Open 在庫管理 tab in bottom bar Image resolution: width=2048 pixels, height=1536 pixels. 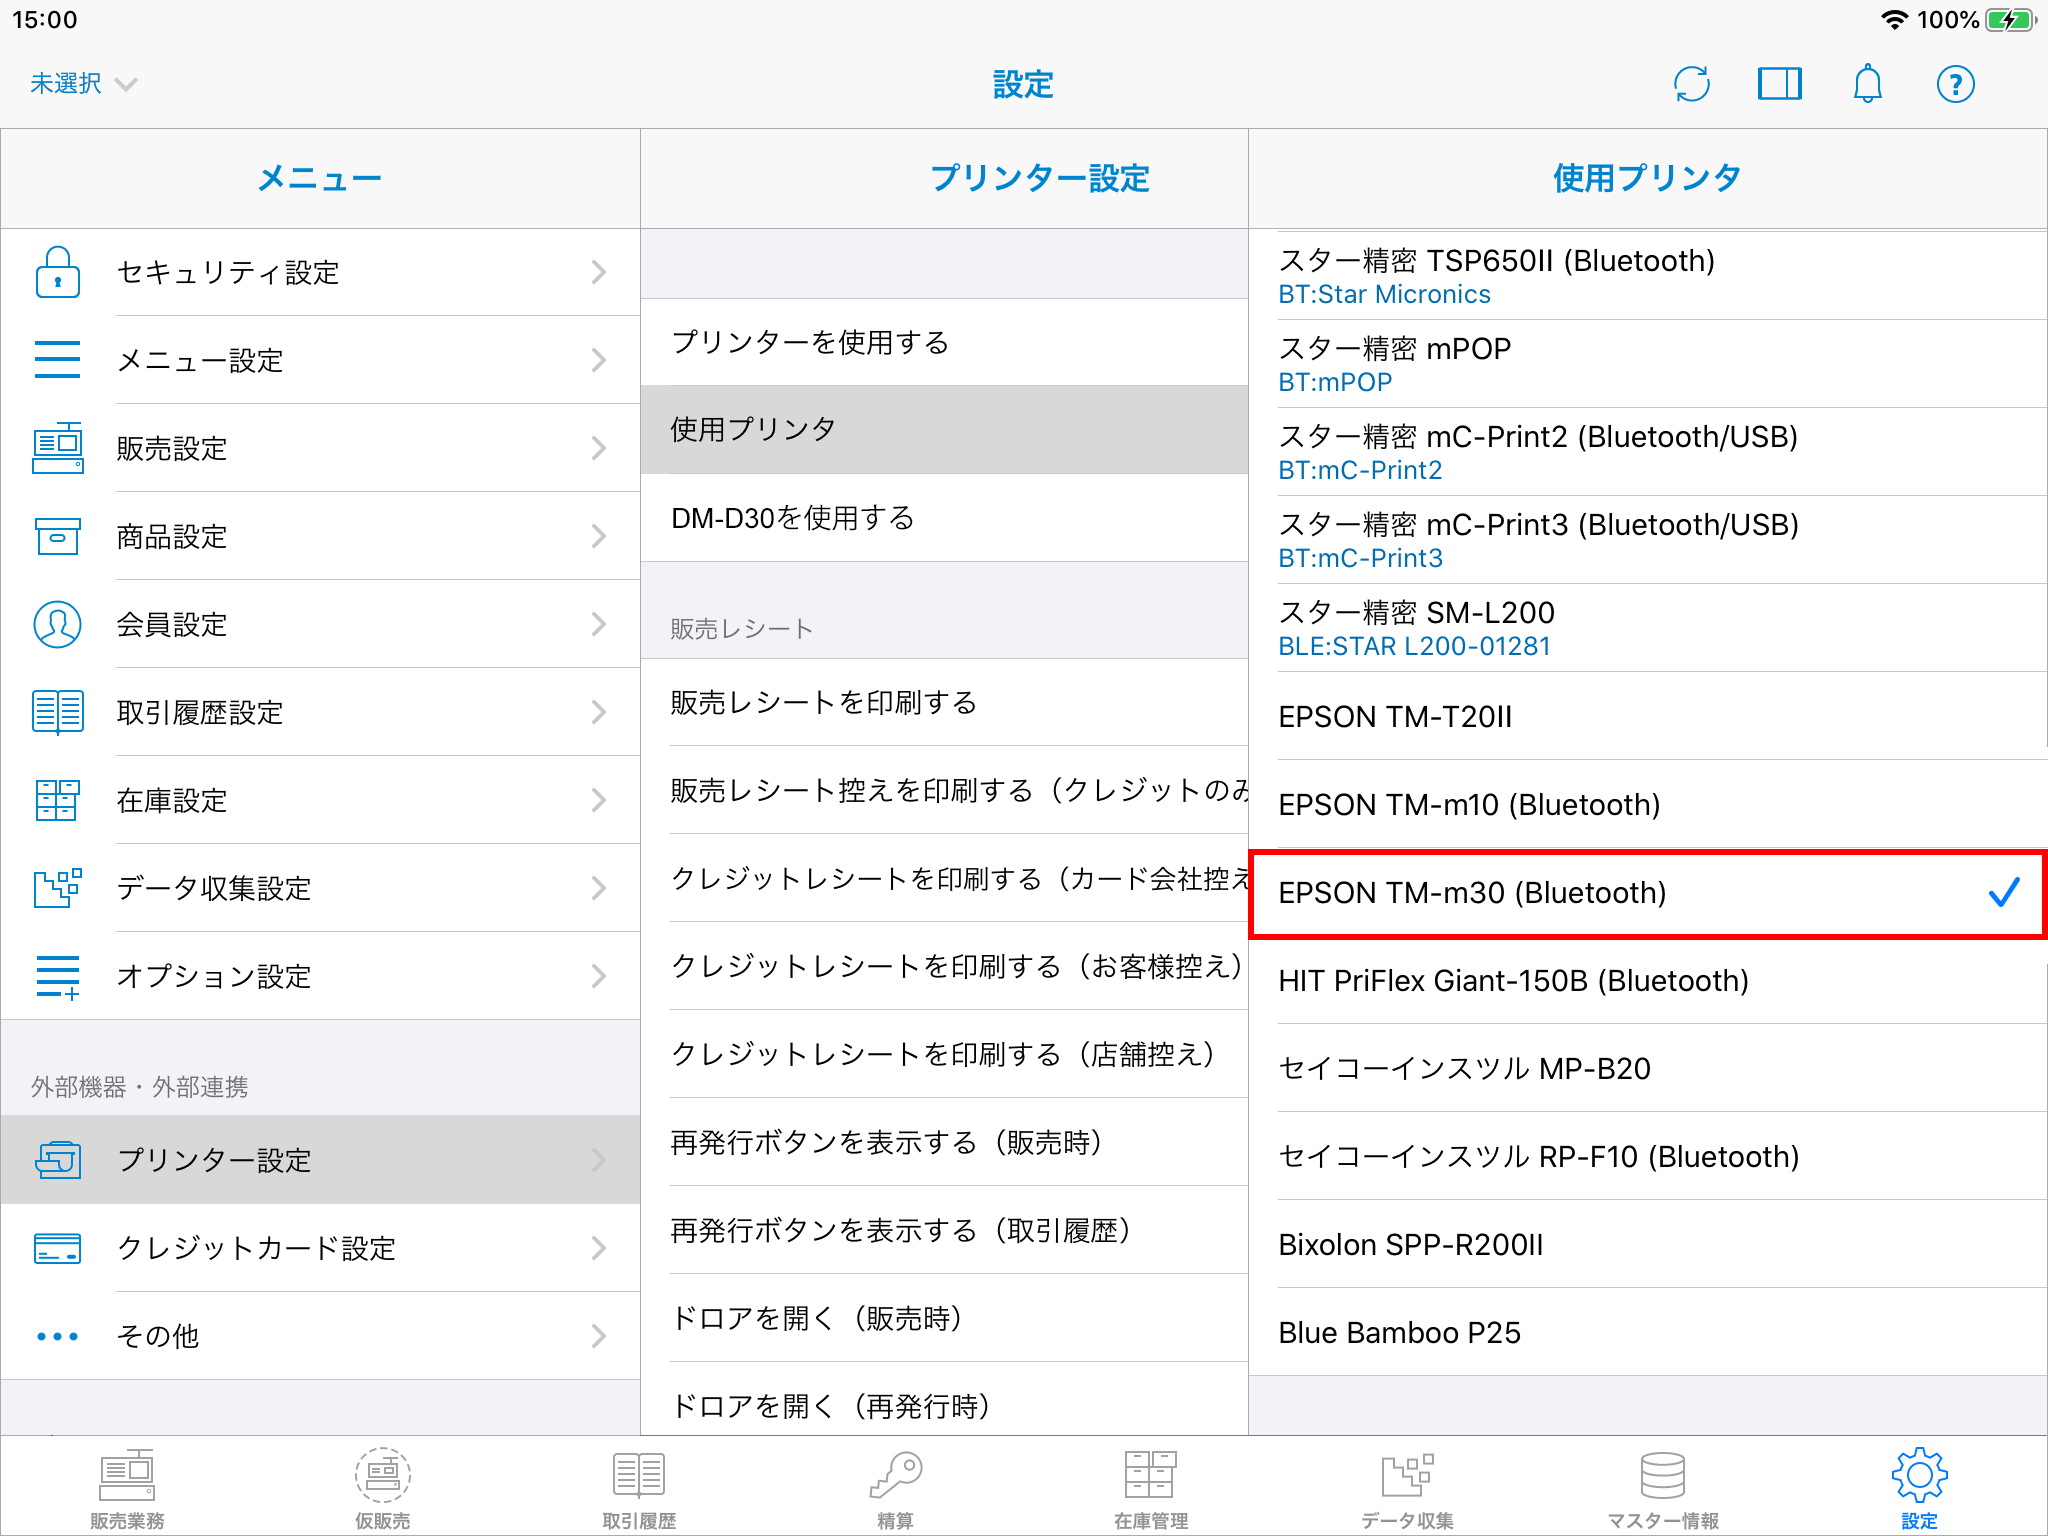click(1151, 1489)
